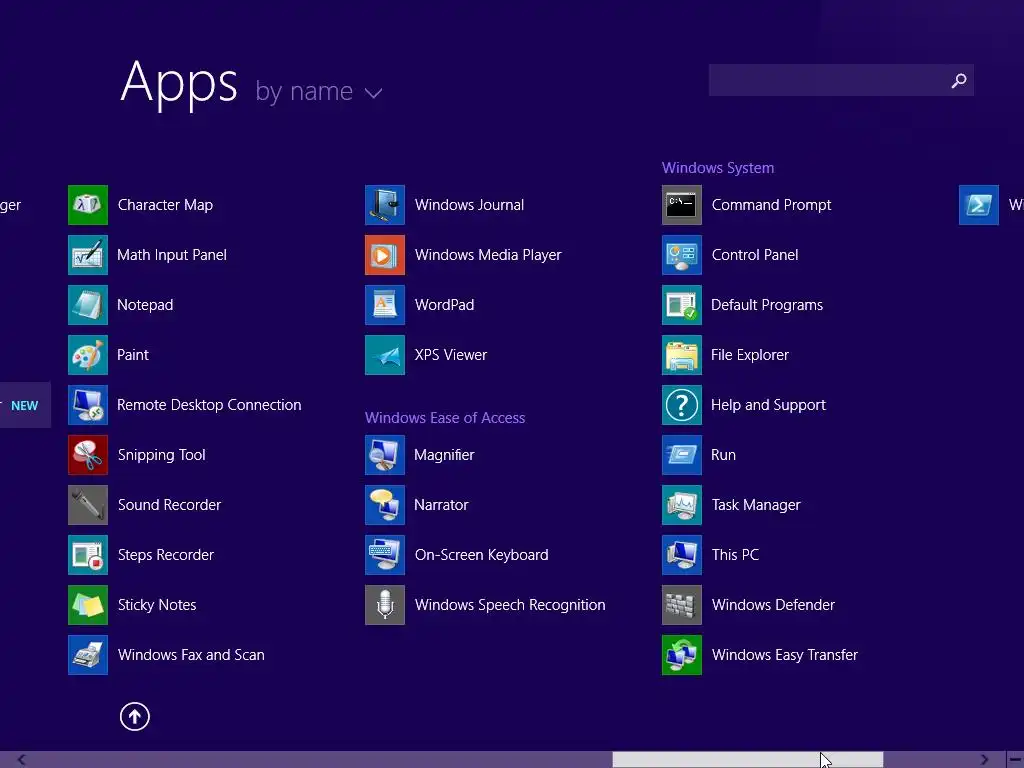
Task: Click the scrollbar right arrow
Action: [x=984, y=760]
